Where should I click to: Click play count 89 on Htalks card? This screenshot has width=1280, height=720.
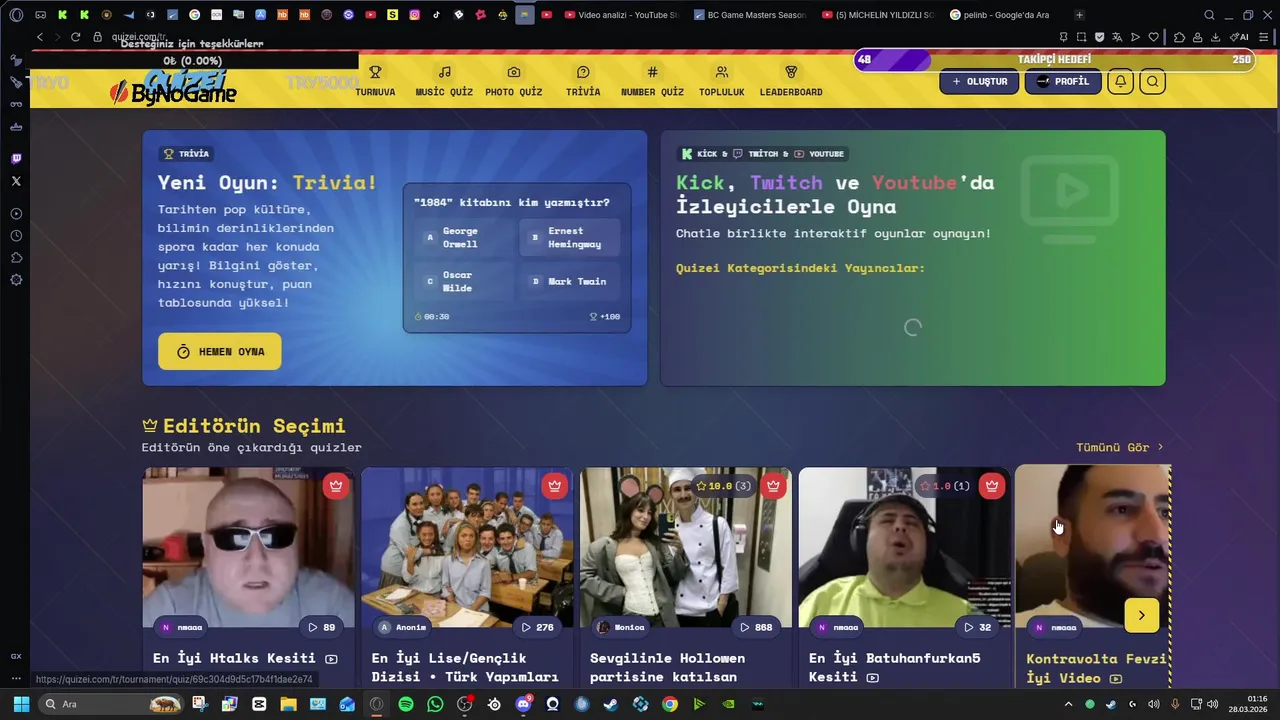coord(321,627)
